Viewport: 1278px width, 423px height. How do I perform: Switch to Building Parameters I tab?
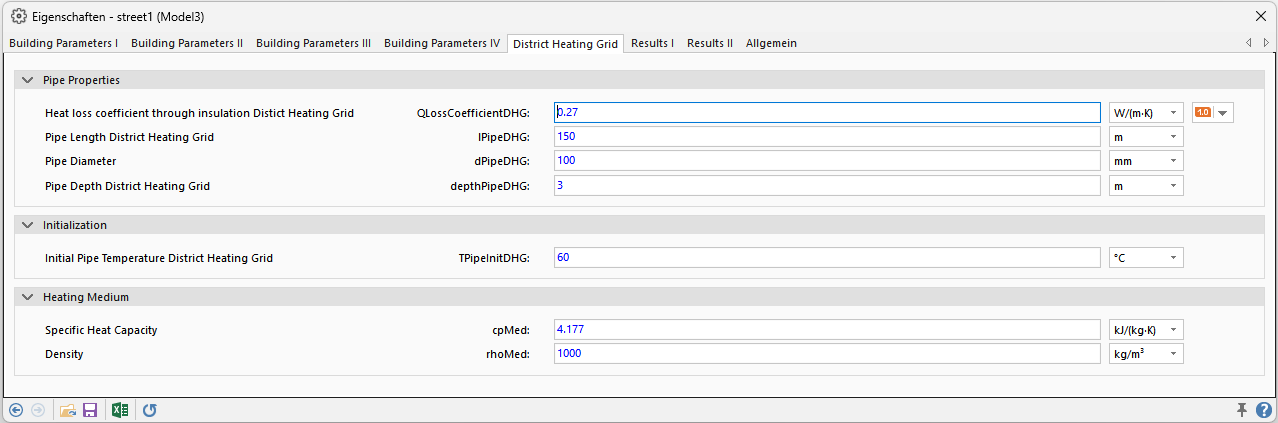(x=63, y=43)
